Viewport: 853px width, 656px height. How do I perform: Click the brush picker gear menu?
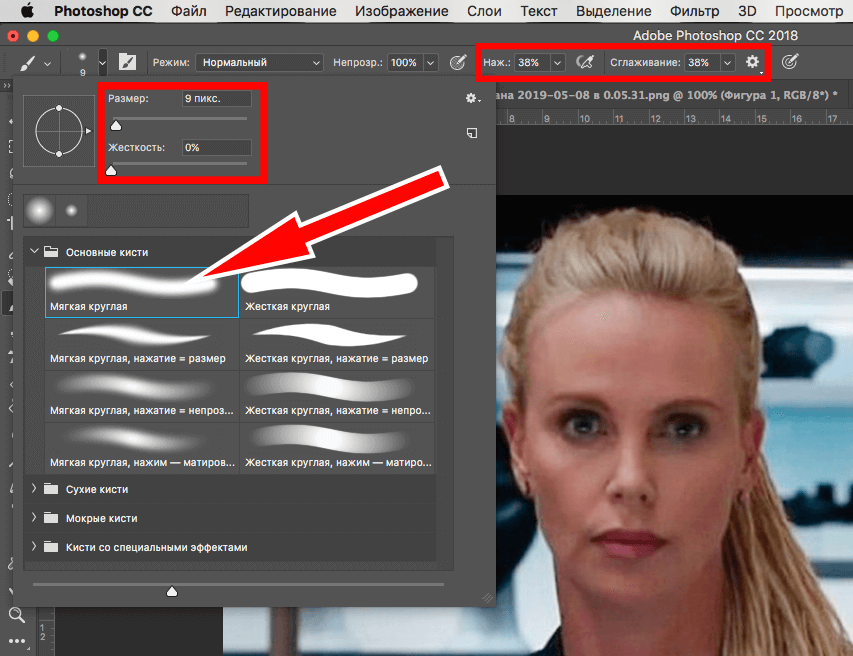pyautogui.click(x=472, y=98)
